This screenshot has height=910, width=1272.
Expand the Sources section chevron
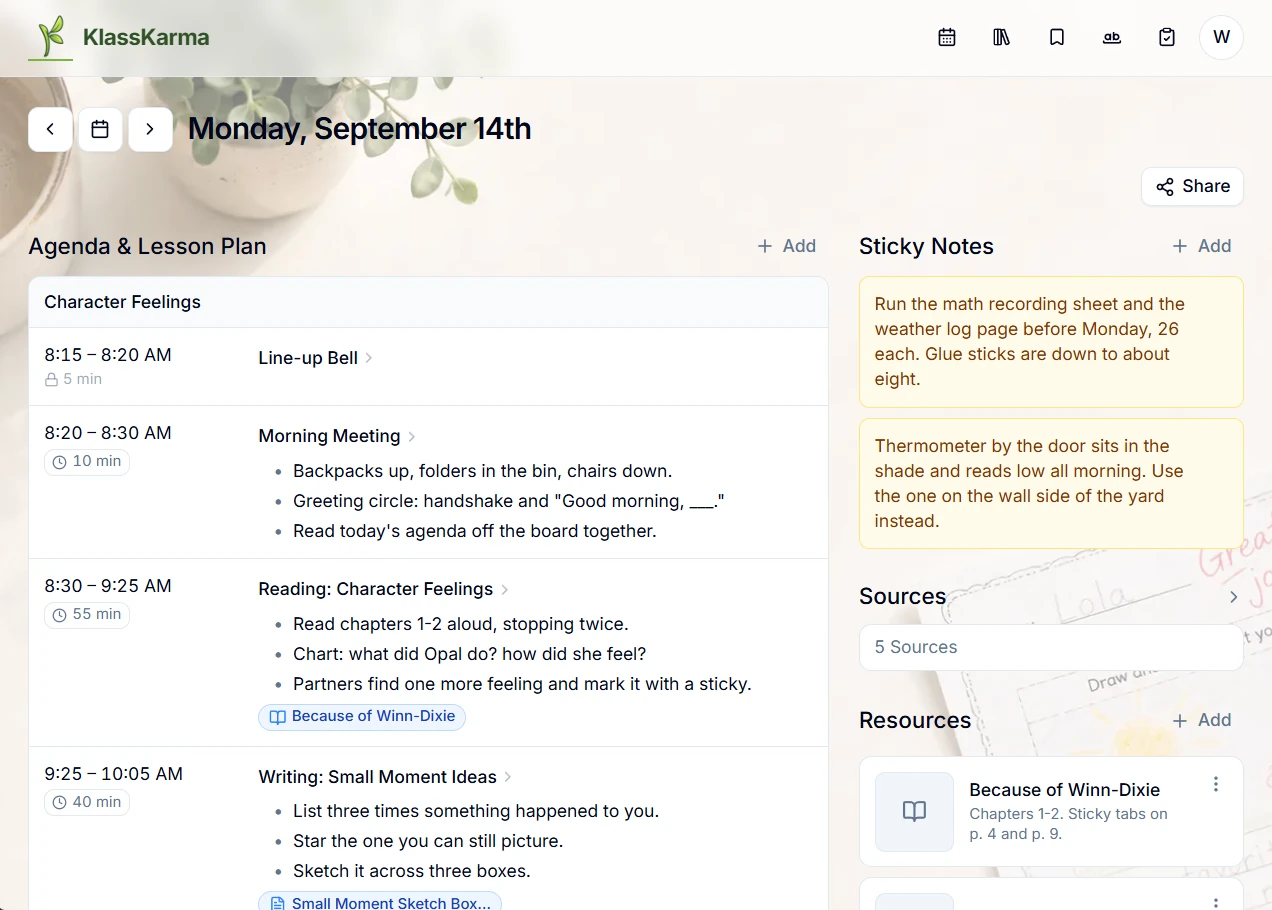pyautogui.click(x=1233, y=597)
